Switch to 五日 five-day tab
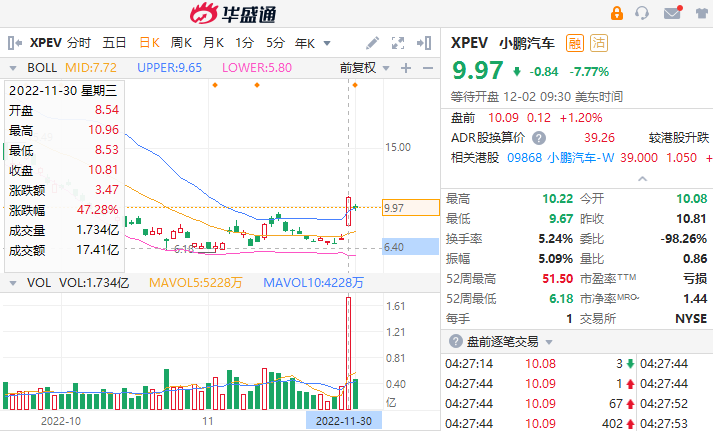The width and height of the screenshot is (713, 431). coord(114,43)
